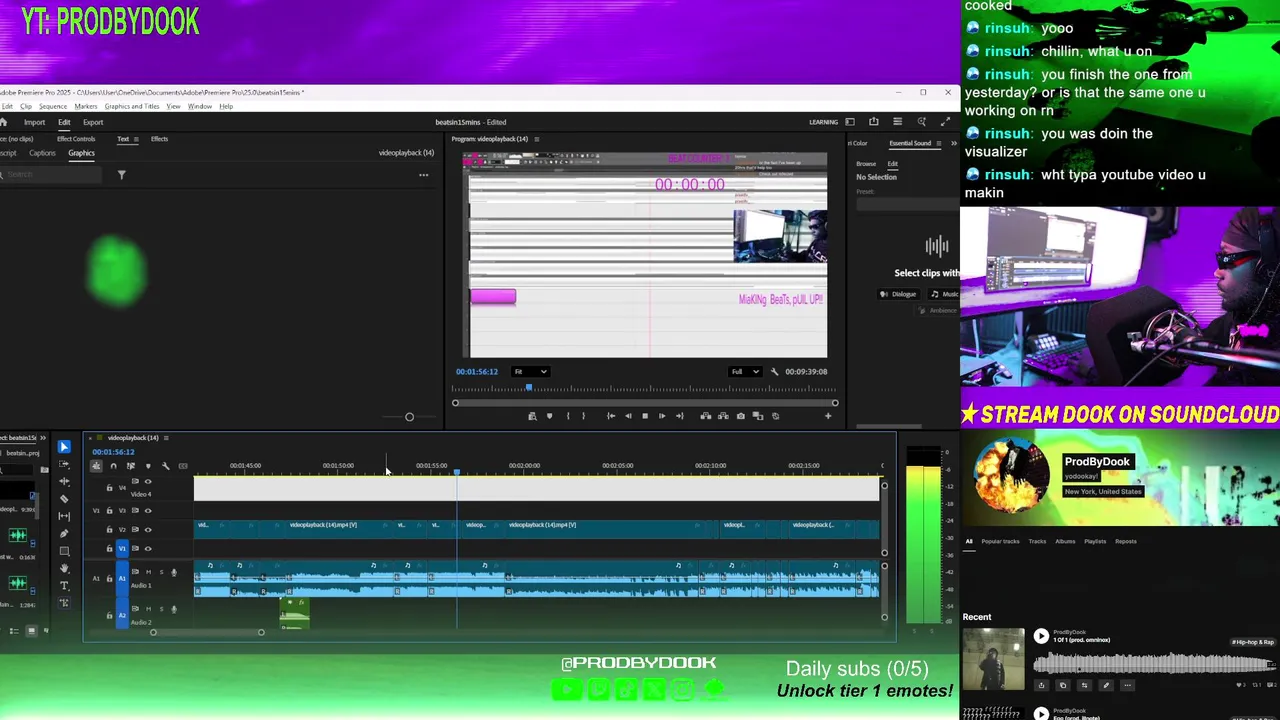Select the Selection tool arrow
The height and width of the screenshot is (720, 1280).
tap(64, 447)
